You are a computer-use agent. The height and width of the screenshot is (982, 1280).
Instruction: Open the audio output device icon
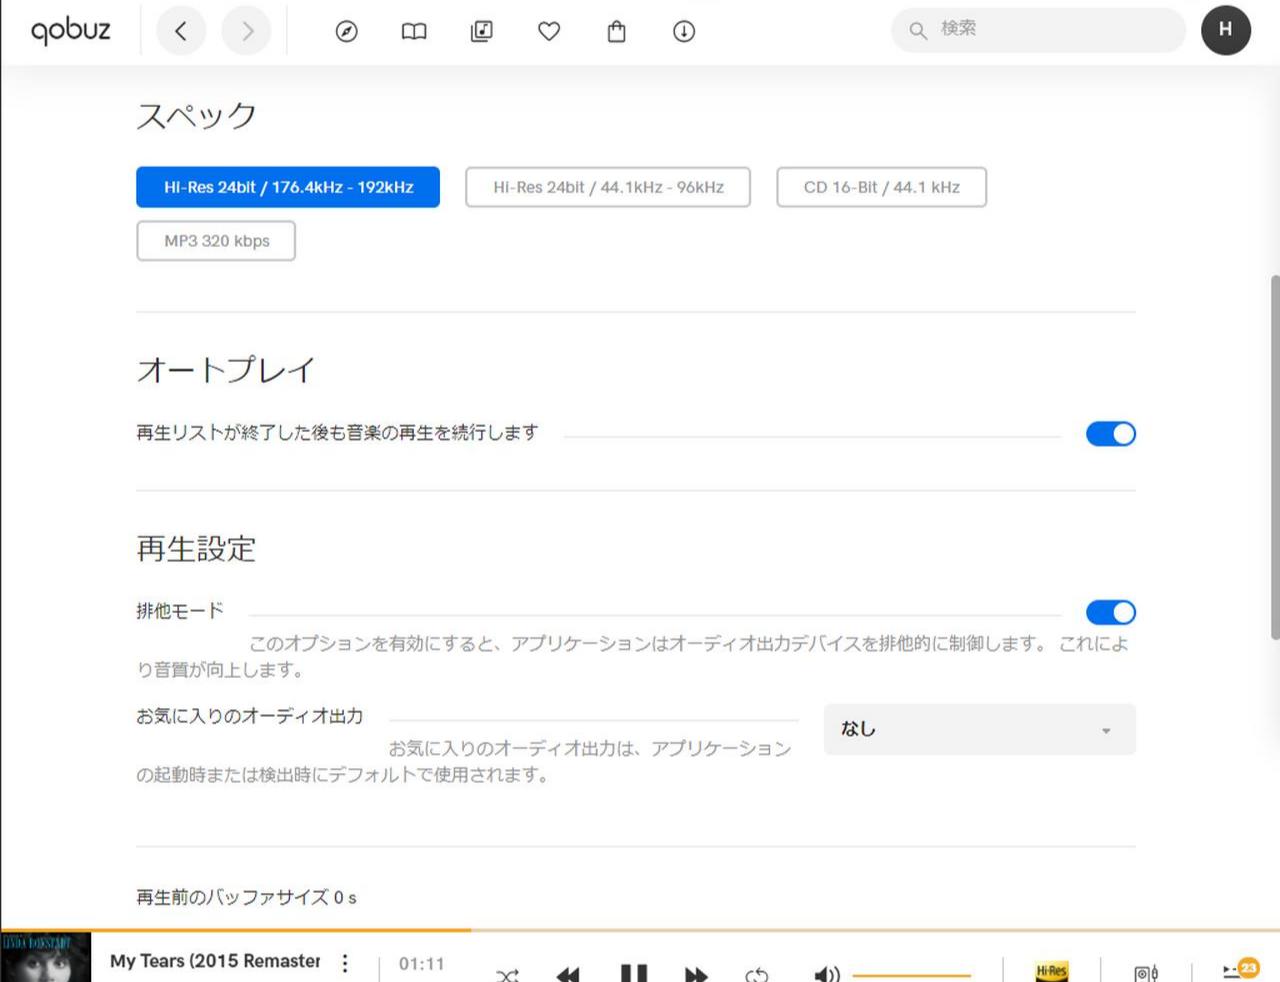click(x=1146, y=973)
